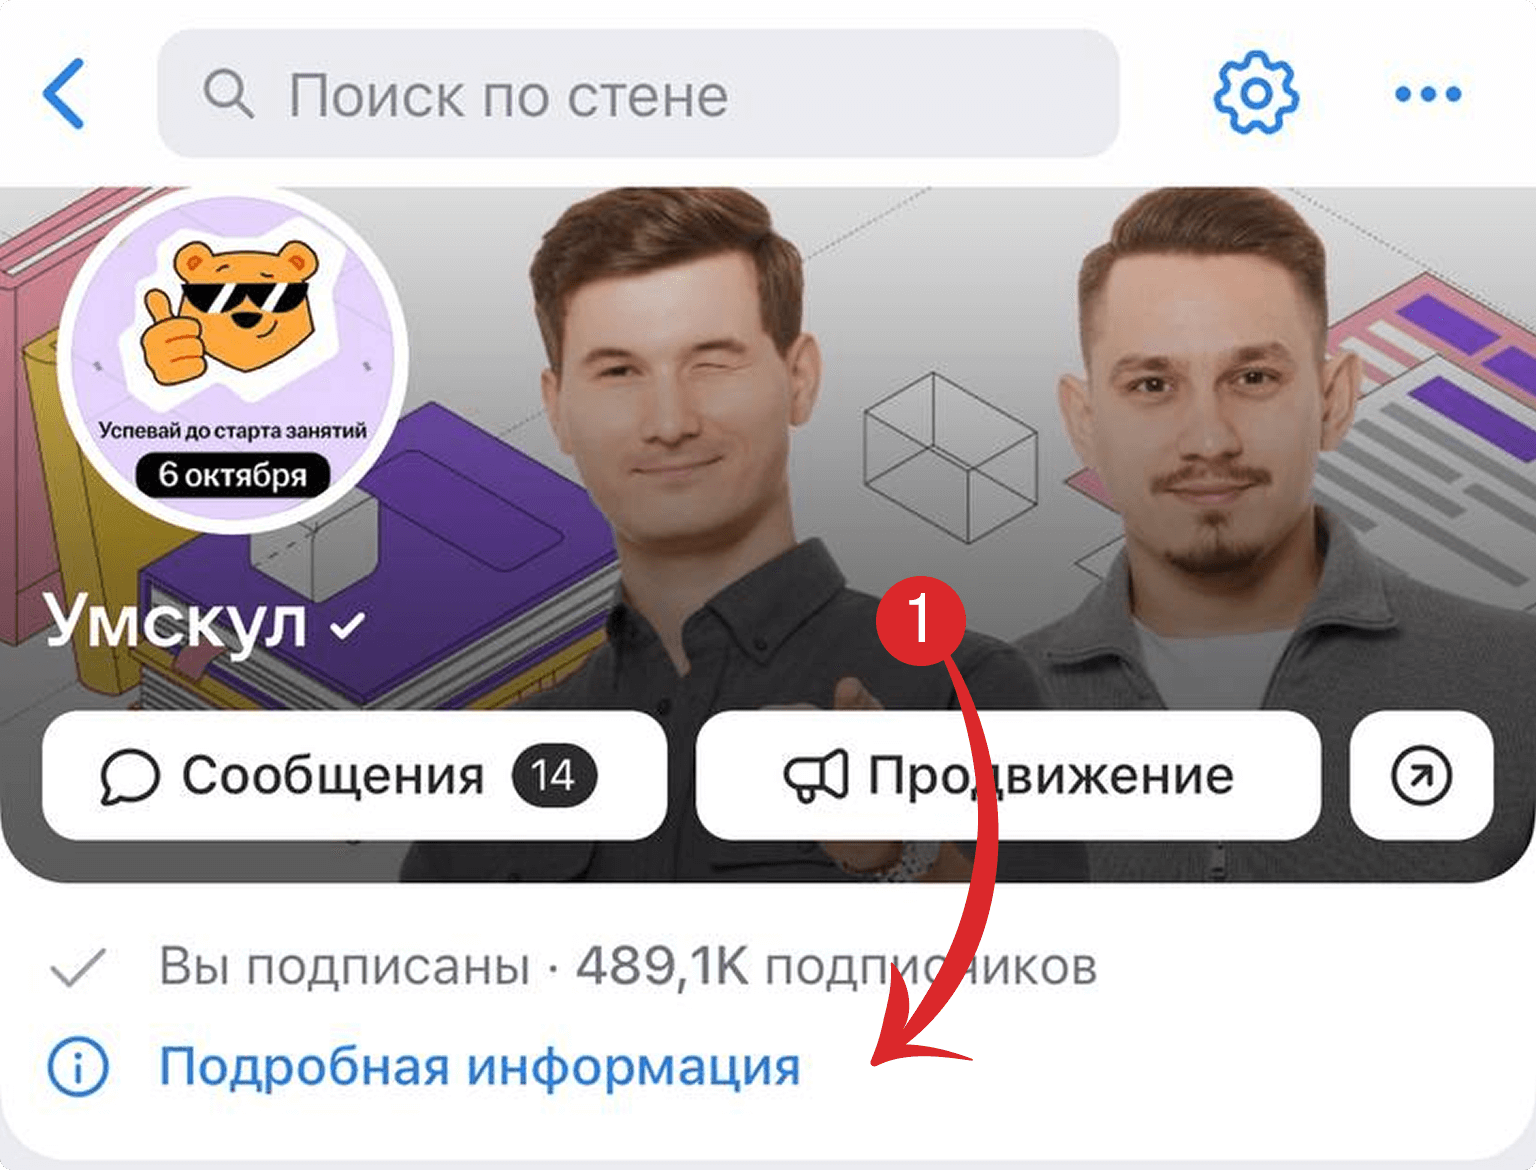
Task: Toggle subscription via Вы подписаны checkmark
Action: point(78,967)
